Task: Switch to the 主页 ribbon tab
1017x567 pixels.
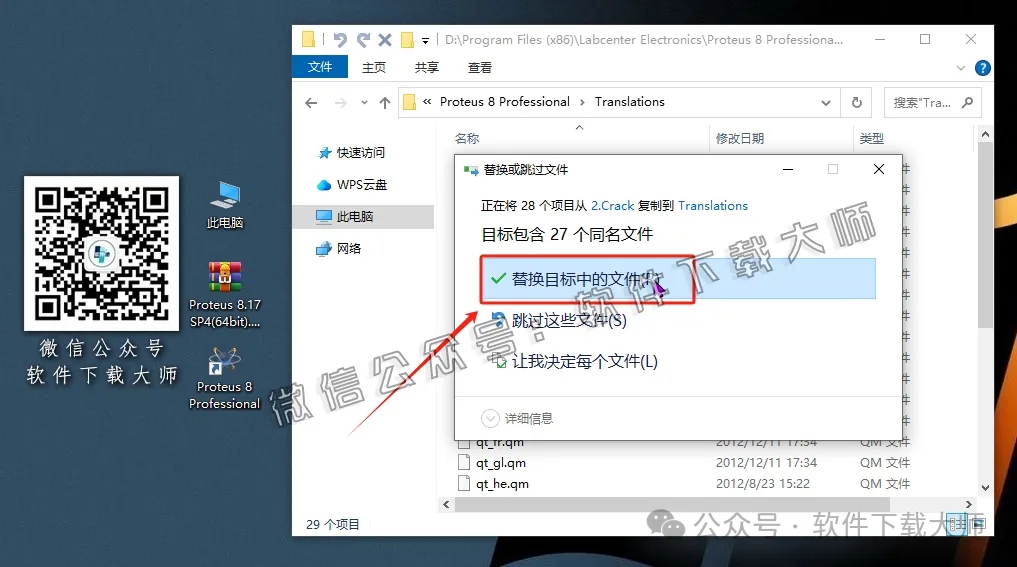Action: (x=374, y=67)
